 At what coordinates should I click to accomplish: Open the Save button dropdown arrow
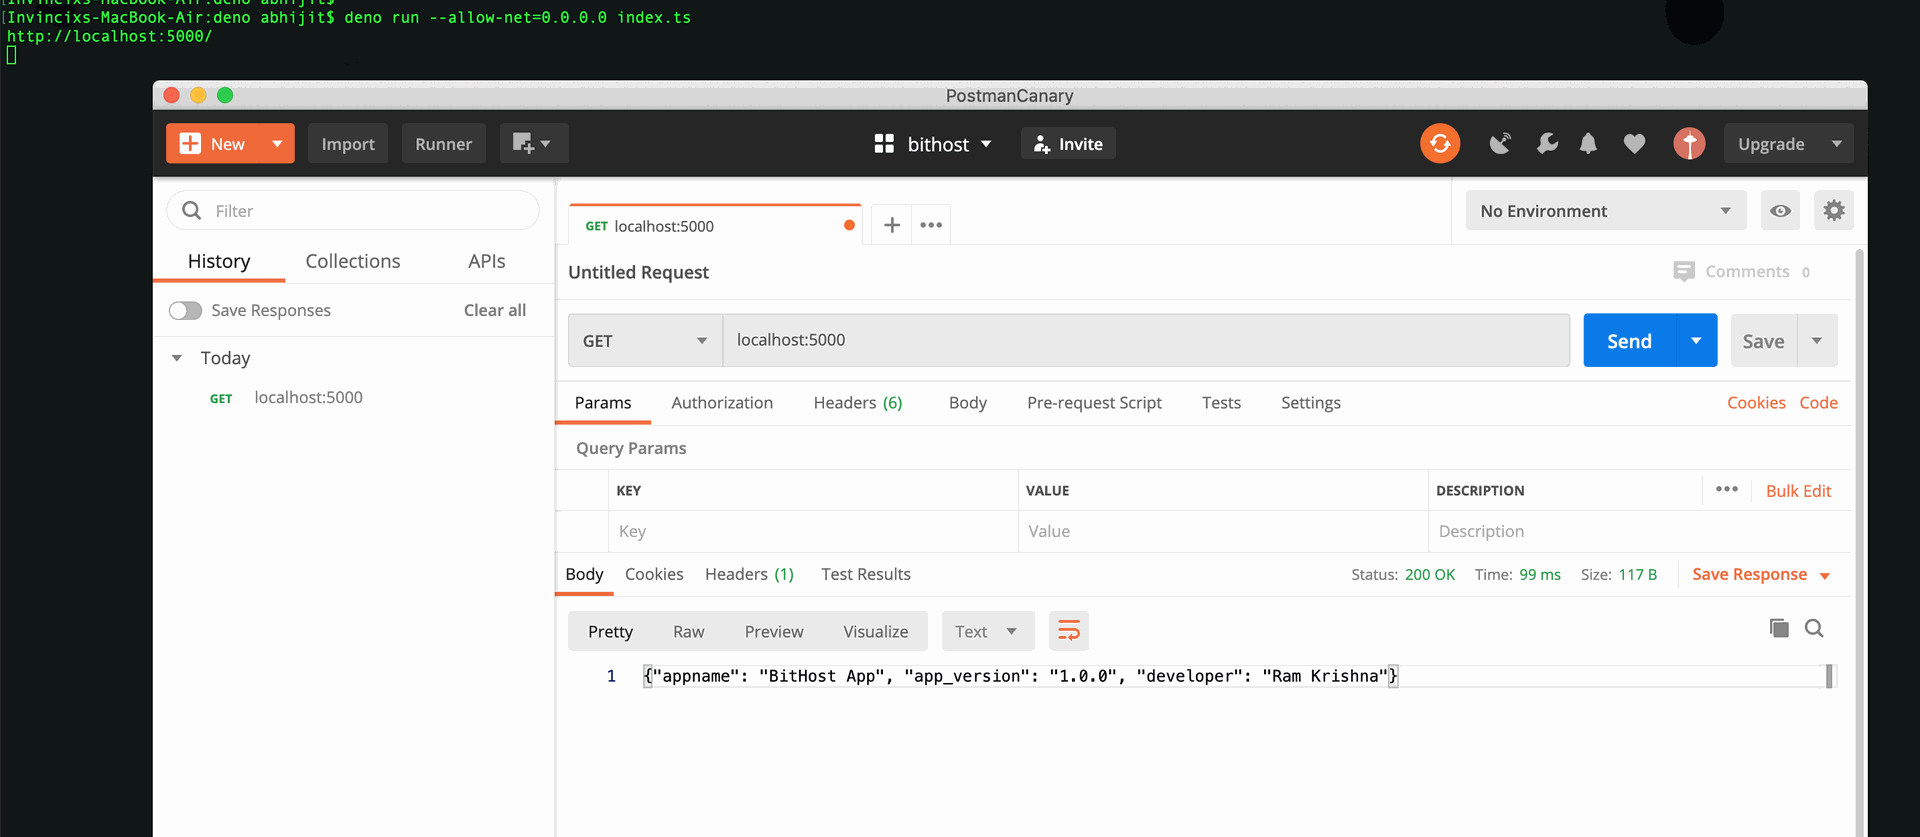pyautogui.click(x=1817, y=341)
